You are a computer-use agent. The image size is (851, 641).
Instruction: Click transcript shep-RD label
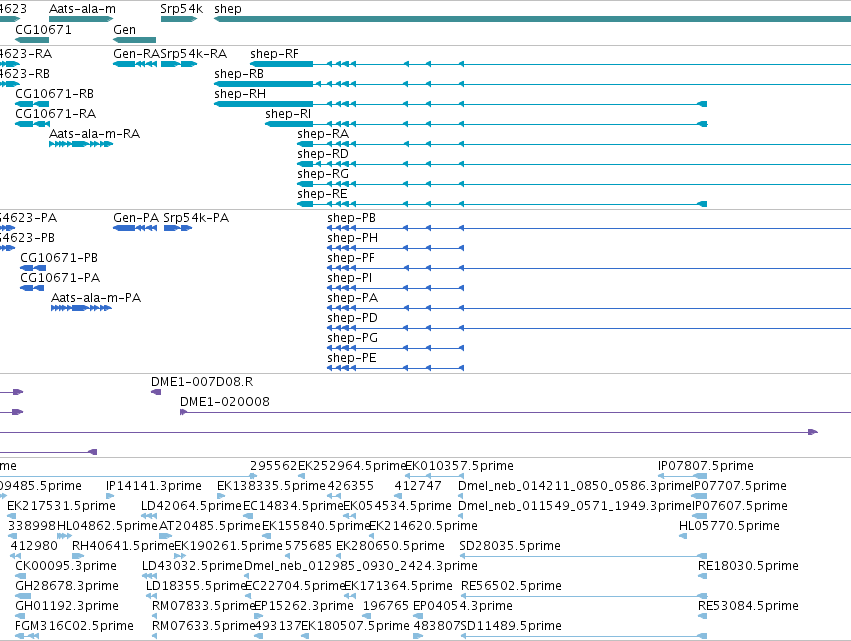point(323,154)
